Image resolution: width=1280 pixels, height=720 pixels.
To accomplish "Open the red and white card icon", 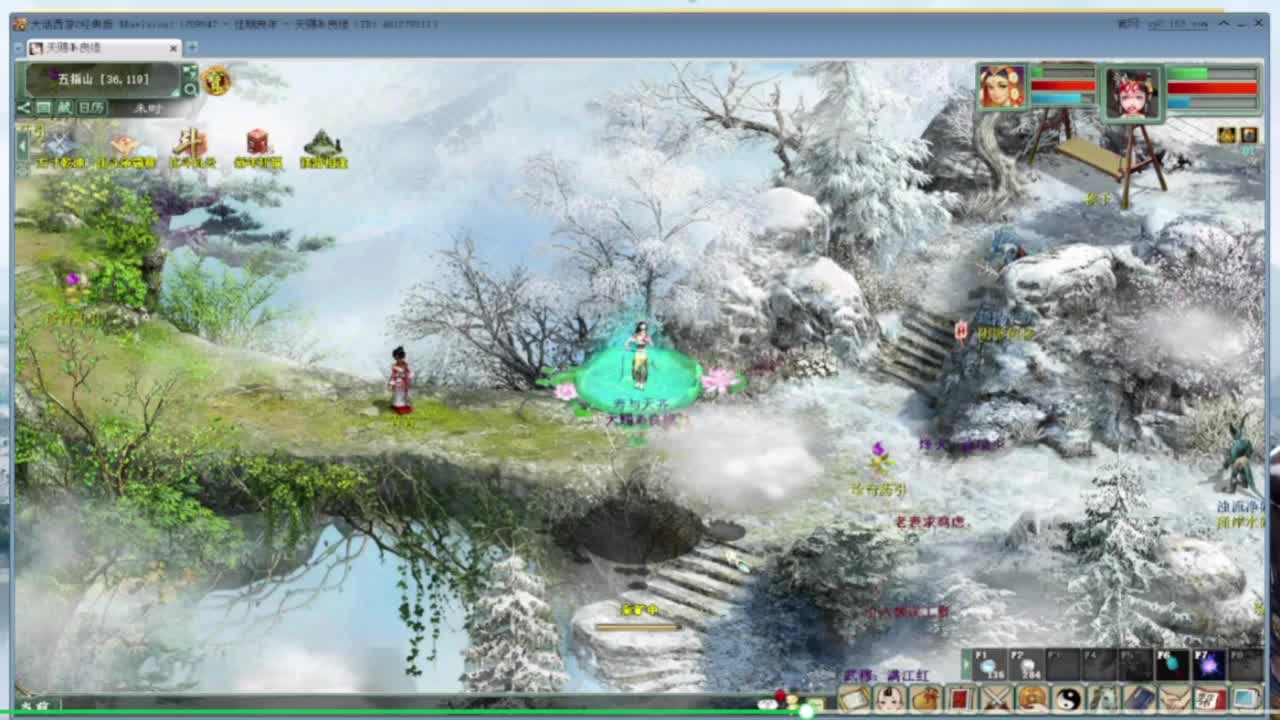I will point(1211,698).
